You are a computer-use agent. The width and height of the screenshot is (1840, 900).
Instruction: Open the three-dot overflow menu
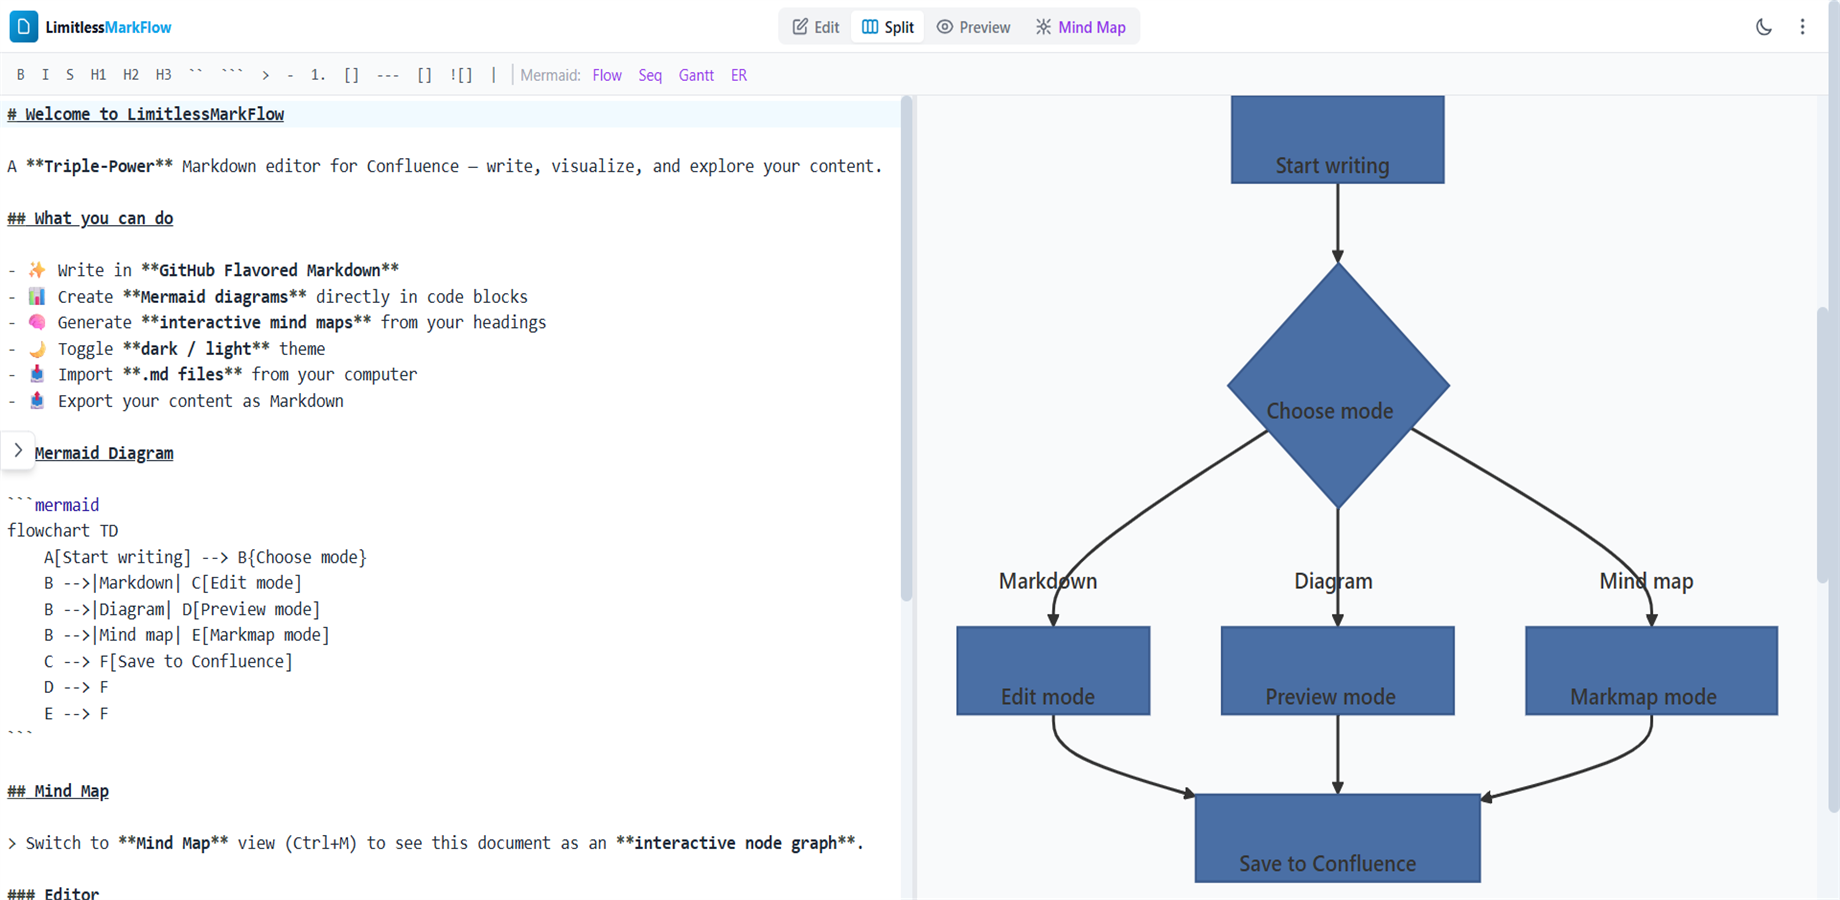[x=1803, y=27]
